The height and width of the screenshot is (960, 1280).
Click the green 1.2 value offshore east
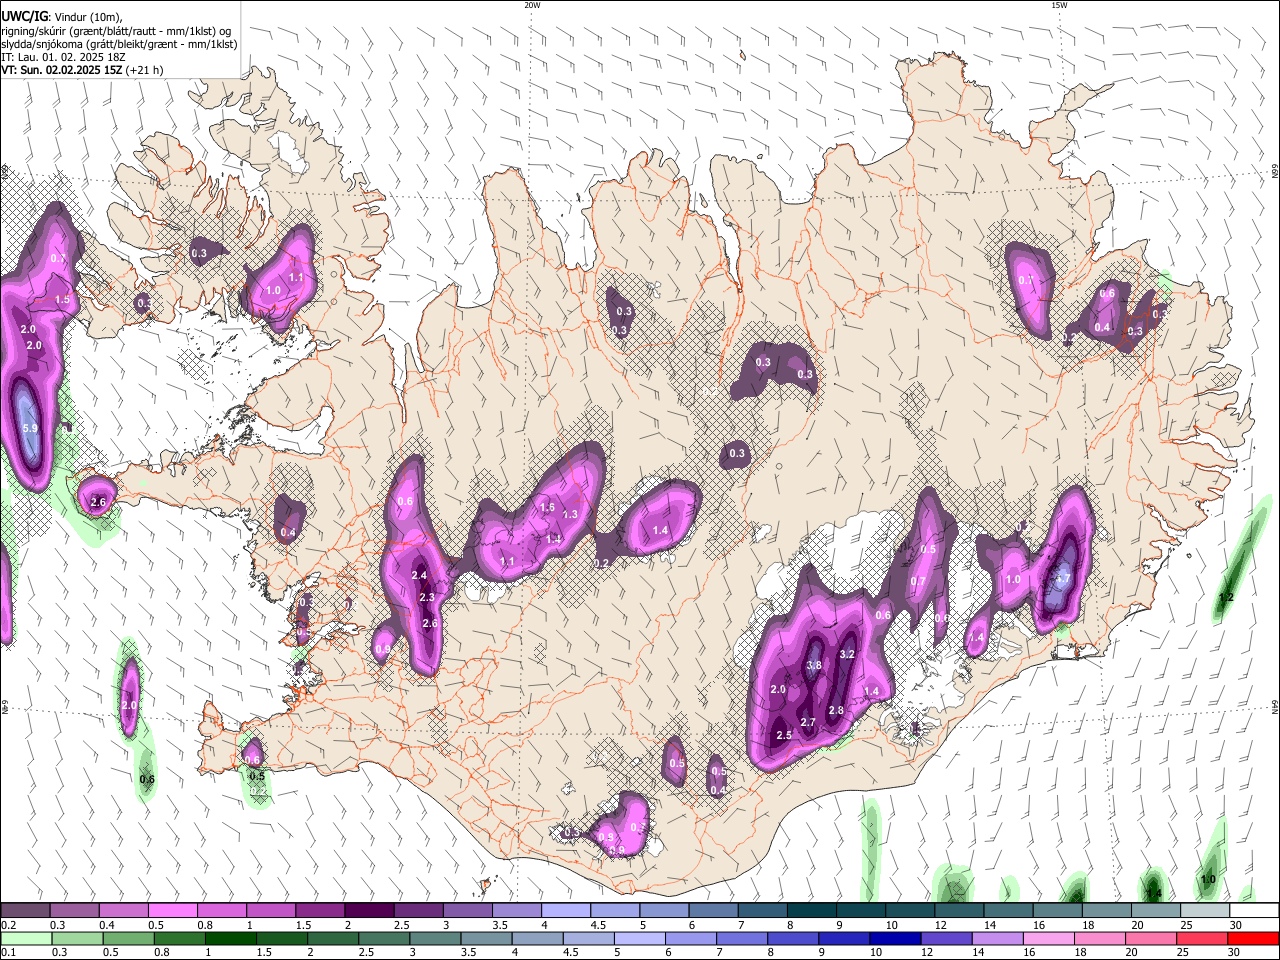tap(1226, 597)
